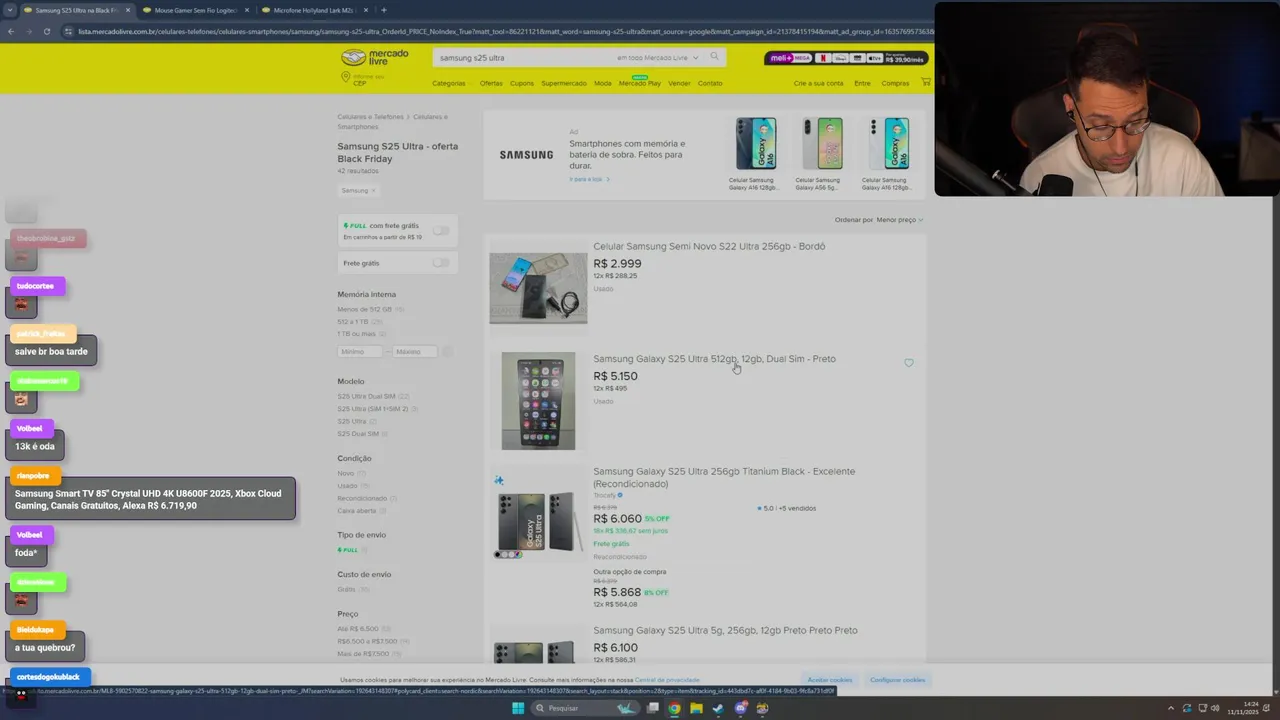Screen dimensions: 1280x720
Task: Filter price 'Até R$ 6.500'
Action: tap(357, 628)
